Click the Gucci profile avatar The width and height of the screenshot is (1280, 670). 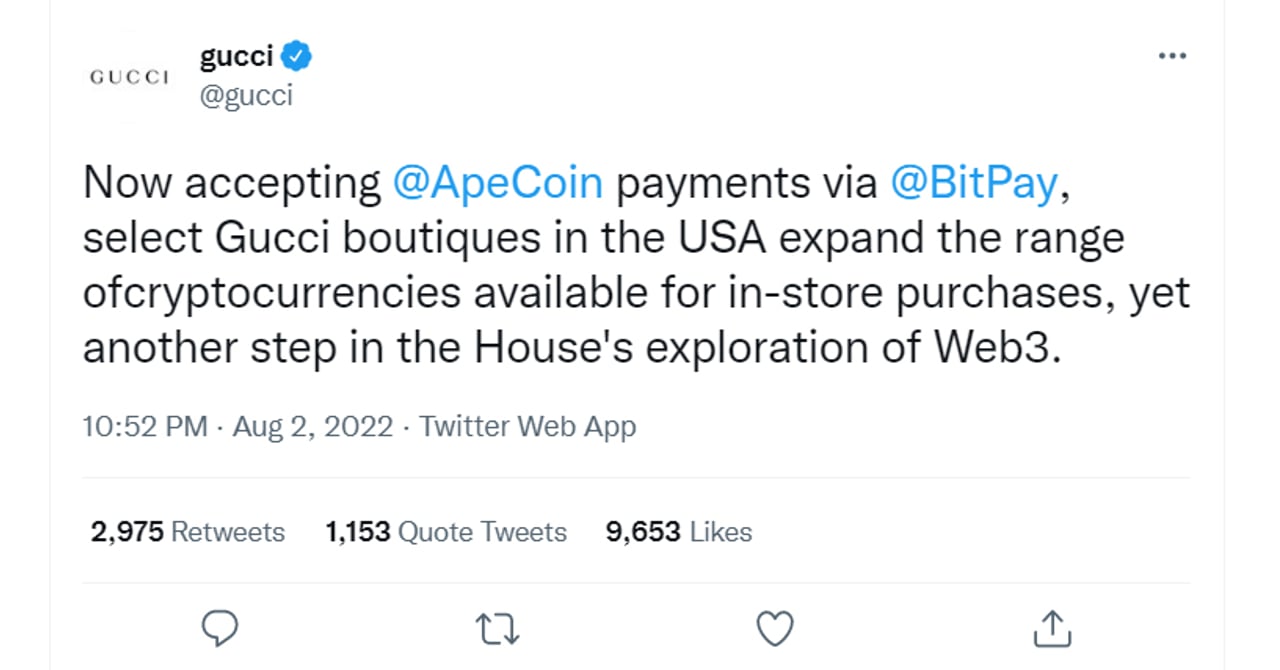[x=127, y=75]
